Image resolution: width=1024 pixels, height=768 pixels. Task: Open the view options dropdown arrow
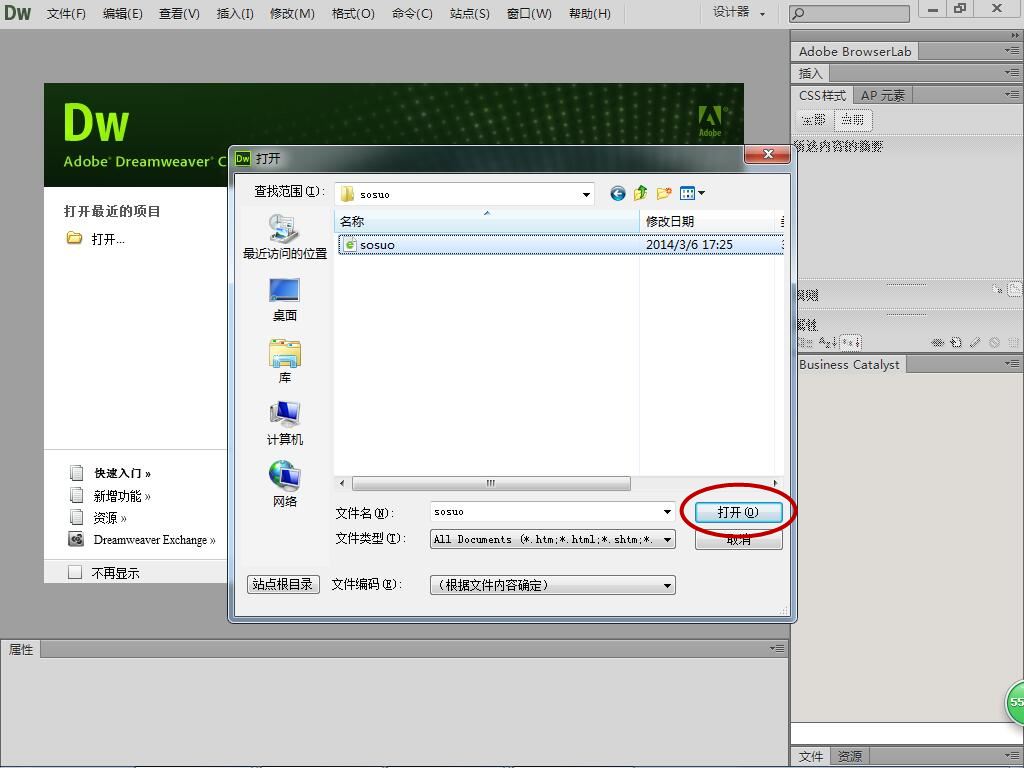[701, 193]
